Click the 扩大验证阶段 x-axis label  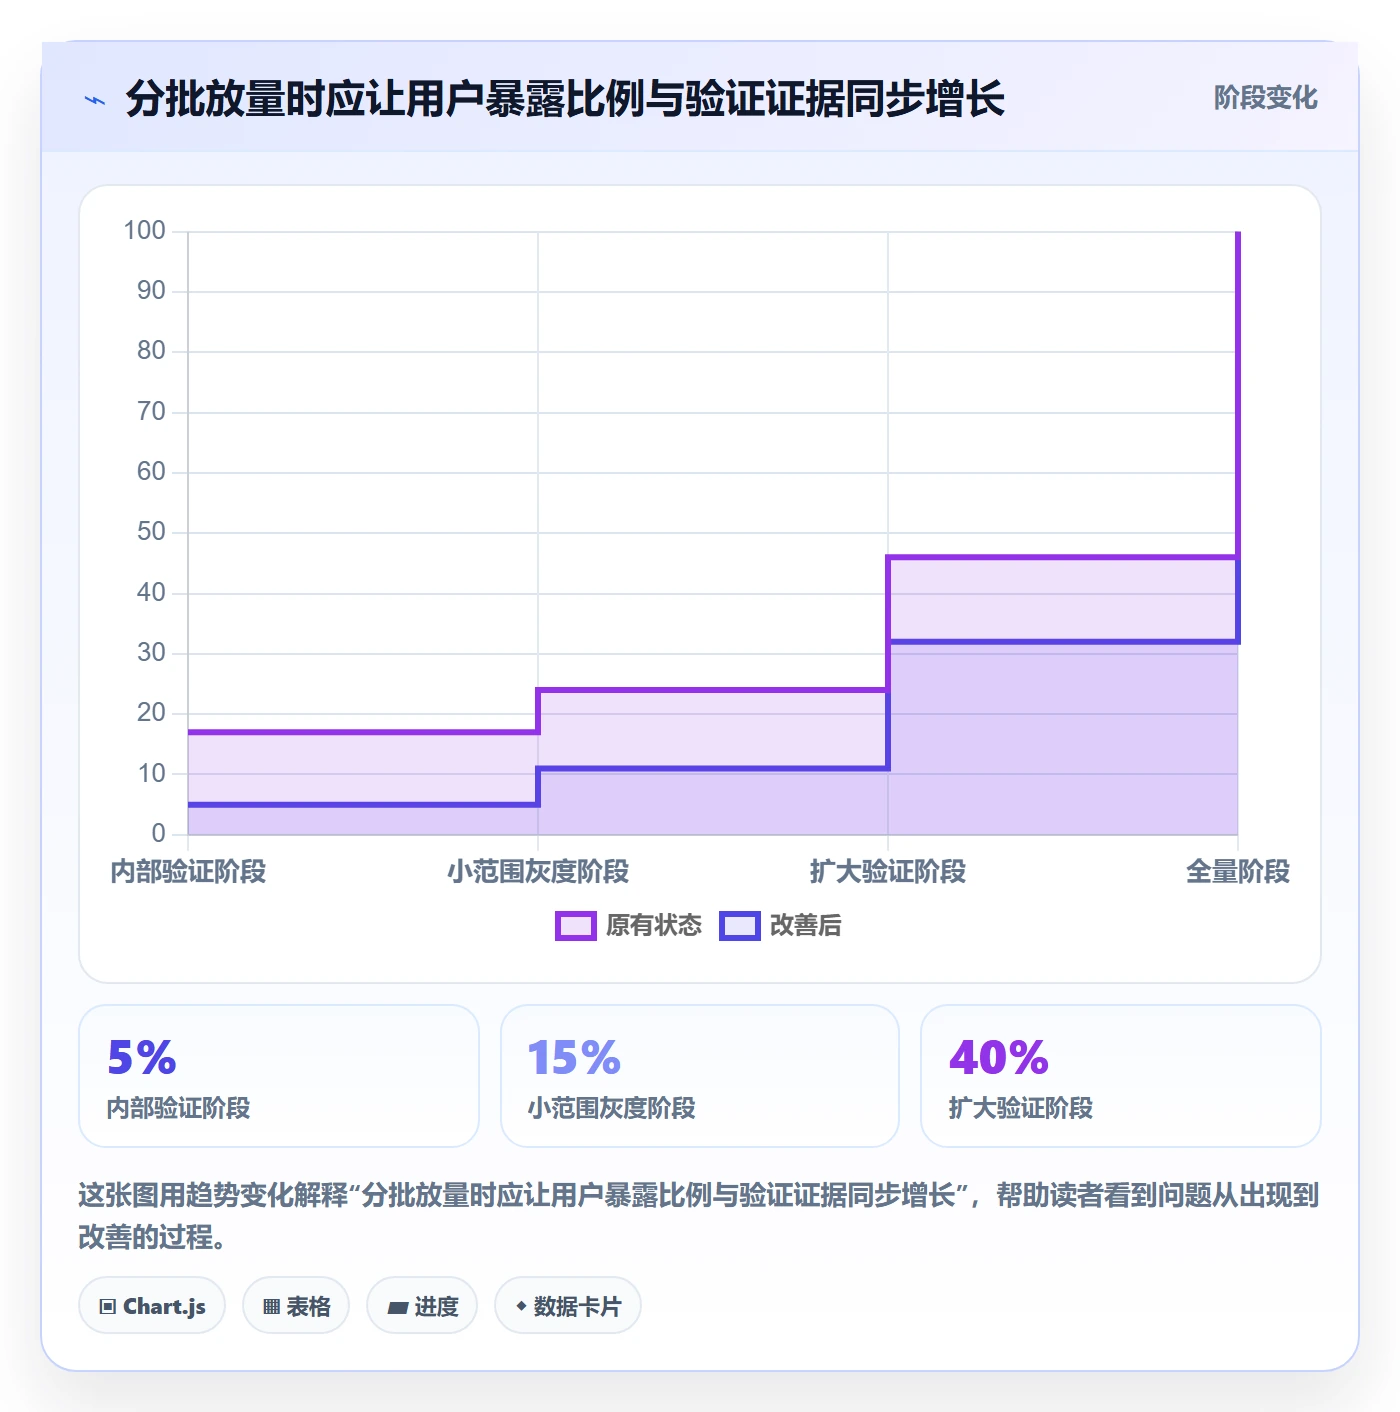tap(888, 872)
